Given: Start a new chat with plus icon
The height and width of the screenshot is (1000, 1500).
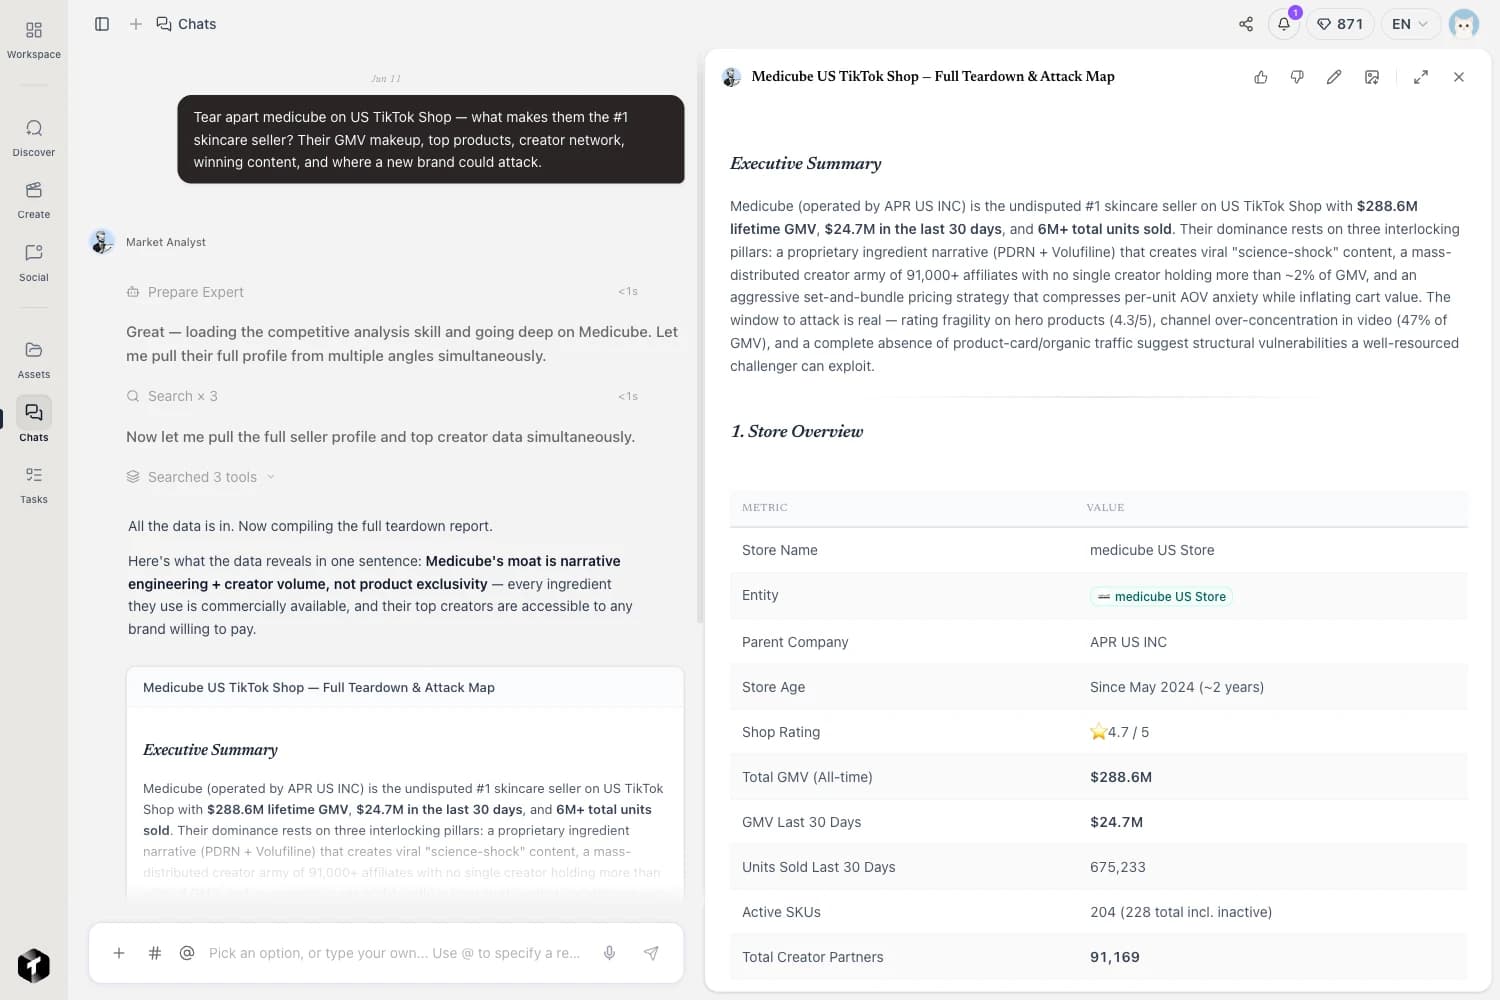Looking at the screenshot, I should click(136, 24).
